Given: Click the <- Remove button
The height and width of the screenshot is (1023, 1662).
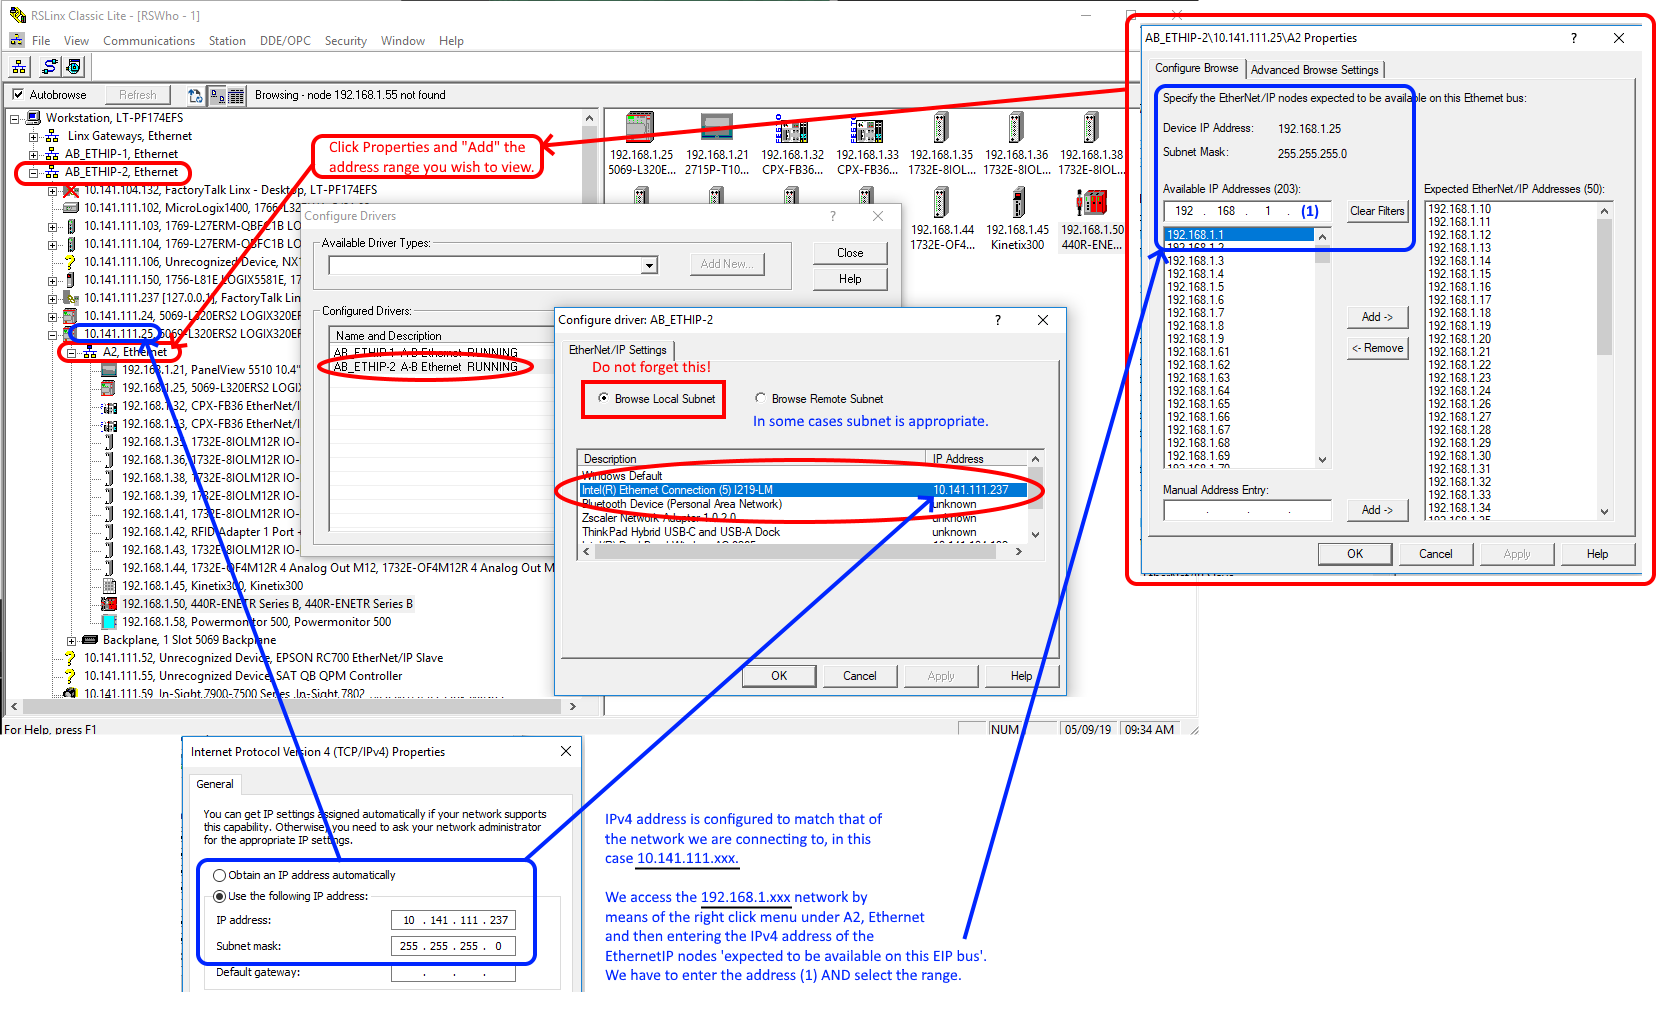Looking at the screenshot, I should 1377,348.
